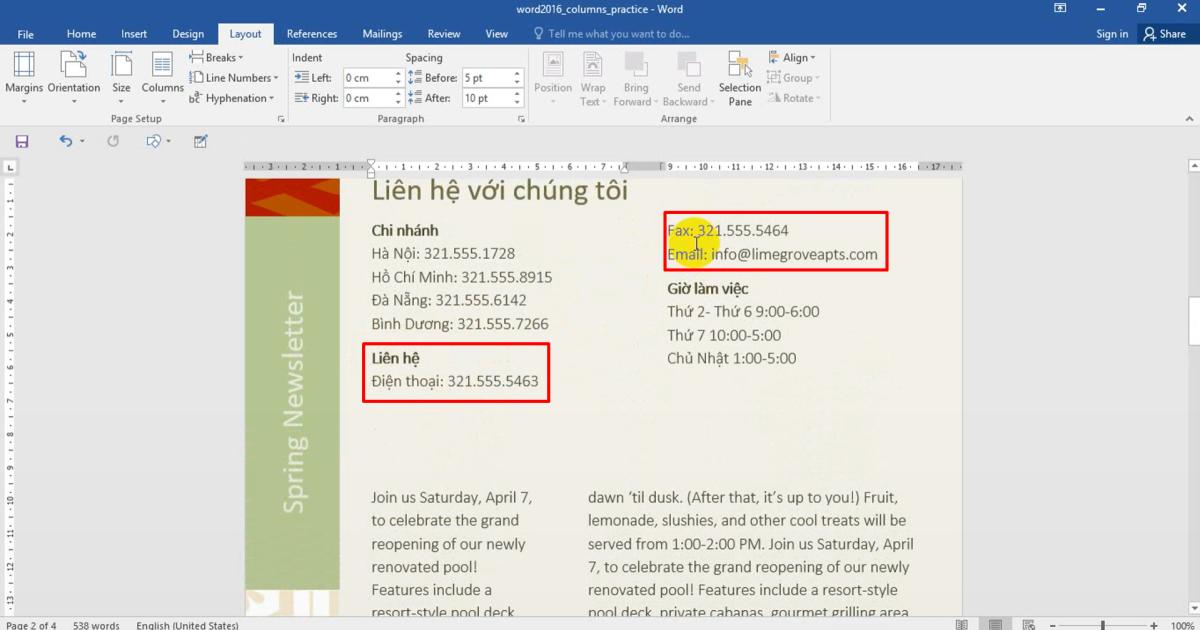The width and height of the screenshot is (1200, 630).
Task: Open the Design ribbon tab
Action: pos(188,33)
